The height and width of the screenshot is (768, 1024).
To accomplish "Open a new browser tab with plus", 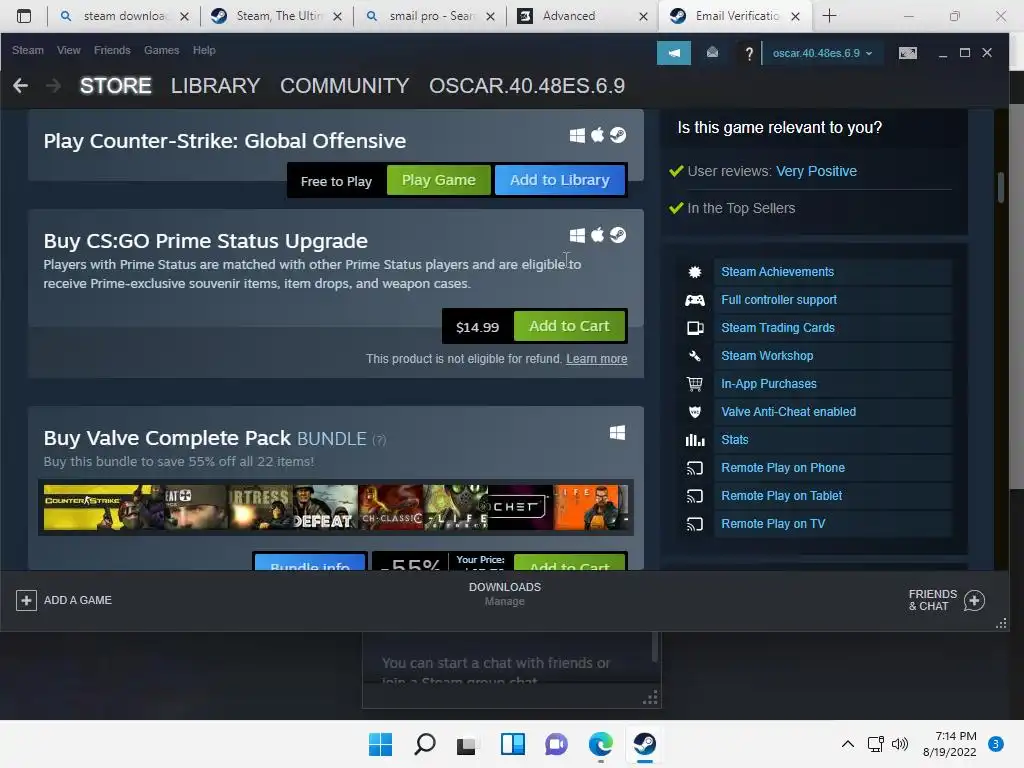I will click(829, 16).
